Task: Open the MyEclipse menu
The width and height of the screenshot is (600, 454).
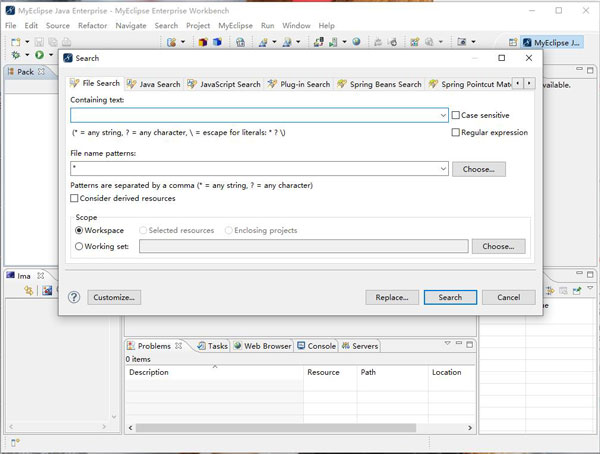Action: (235, 26)
